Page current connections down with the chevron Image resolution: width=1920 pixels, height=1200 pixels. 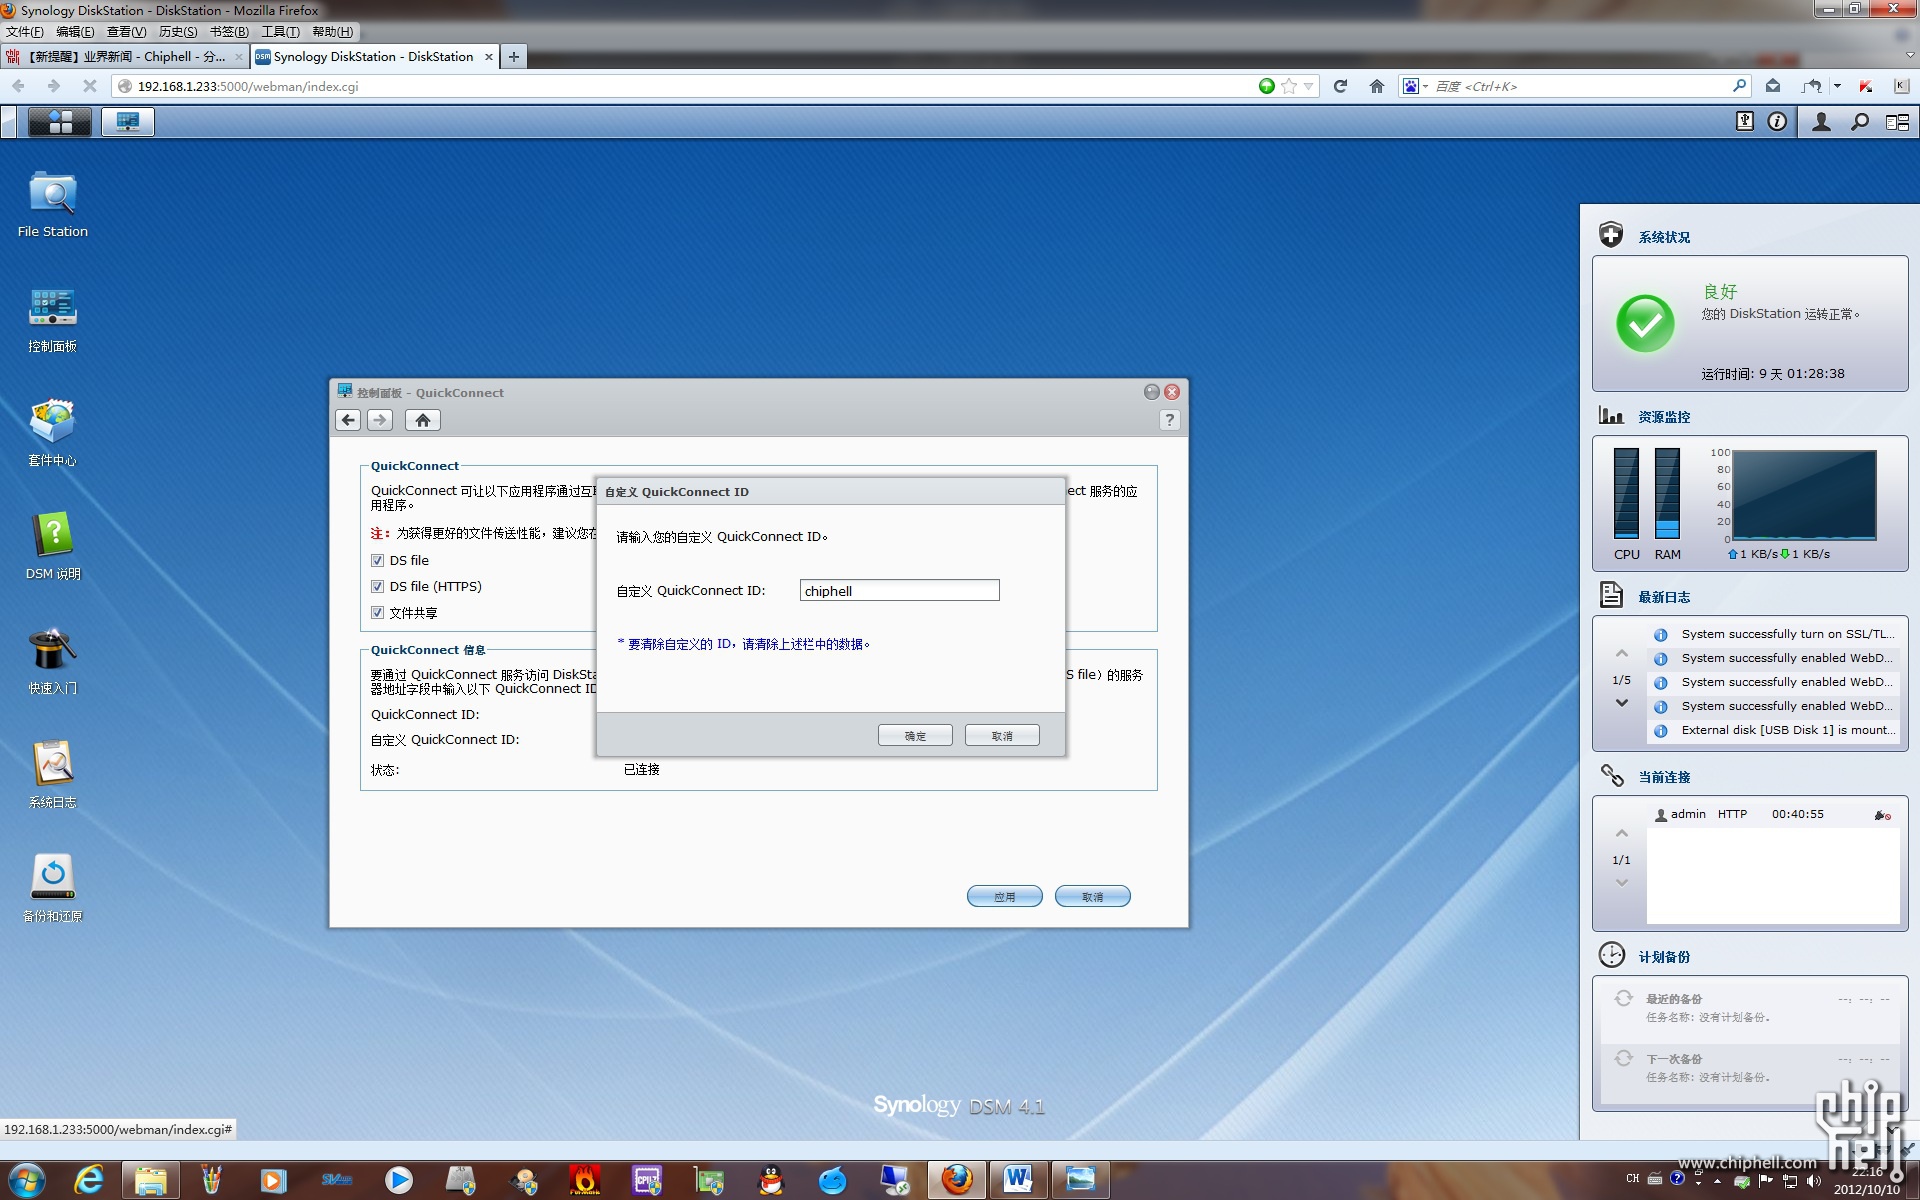point(1622,883)
